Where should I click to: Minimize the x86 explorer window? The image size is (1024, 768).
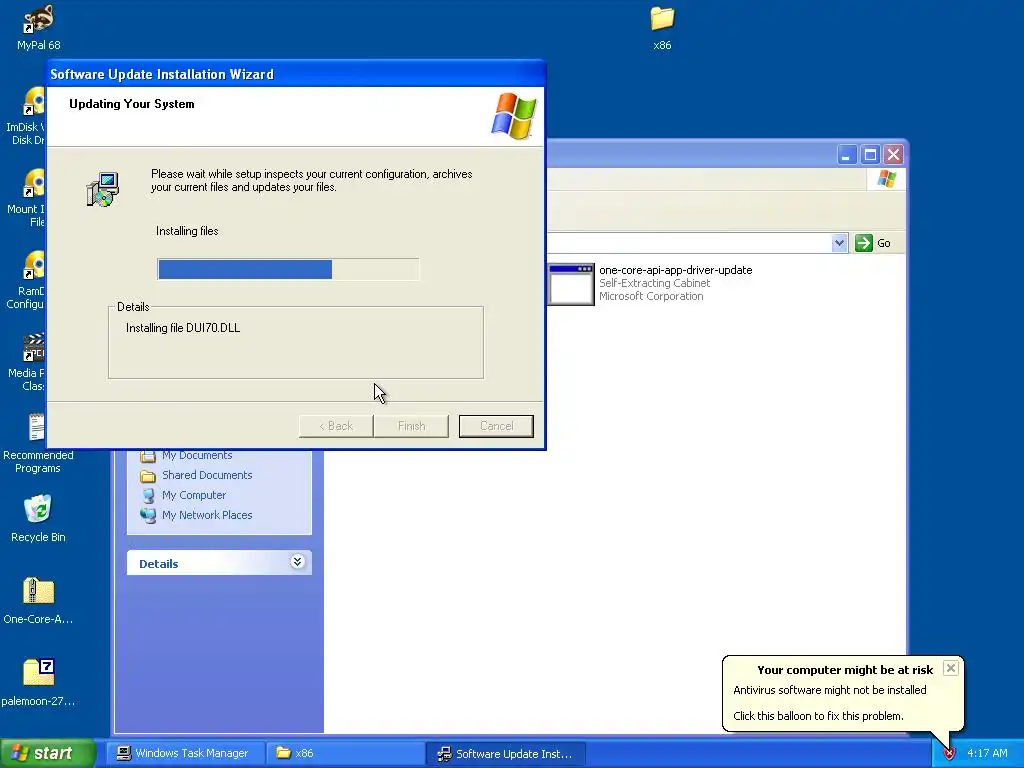click(847, 155)
